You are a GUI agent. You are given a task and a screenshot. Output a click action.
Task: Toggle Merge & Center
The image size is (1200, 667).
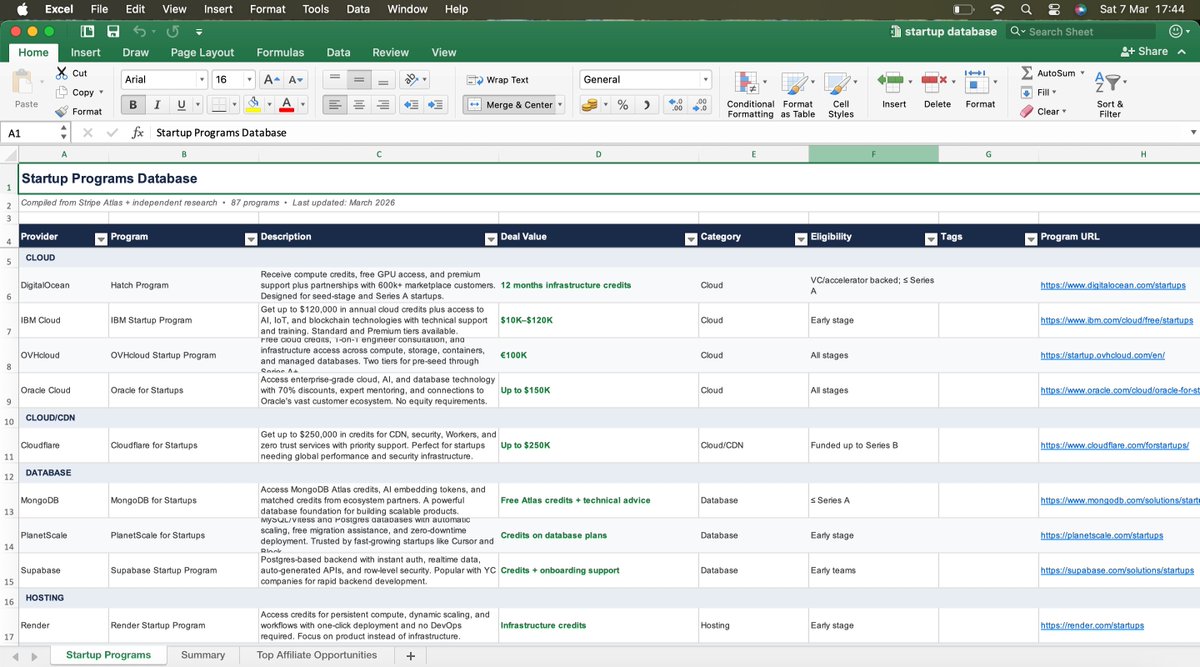[509, 105]
